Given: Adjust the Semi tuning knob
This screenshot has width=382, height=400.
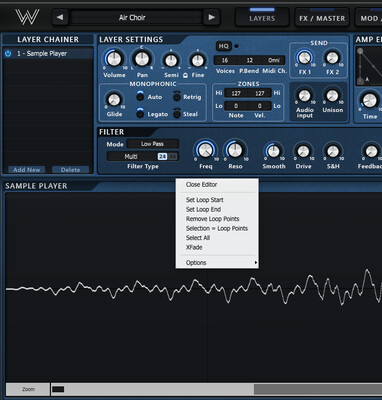Looking at the screenshot, I should 171,61.
